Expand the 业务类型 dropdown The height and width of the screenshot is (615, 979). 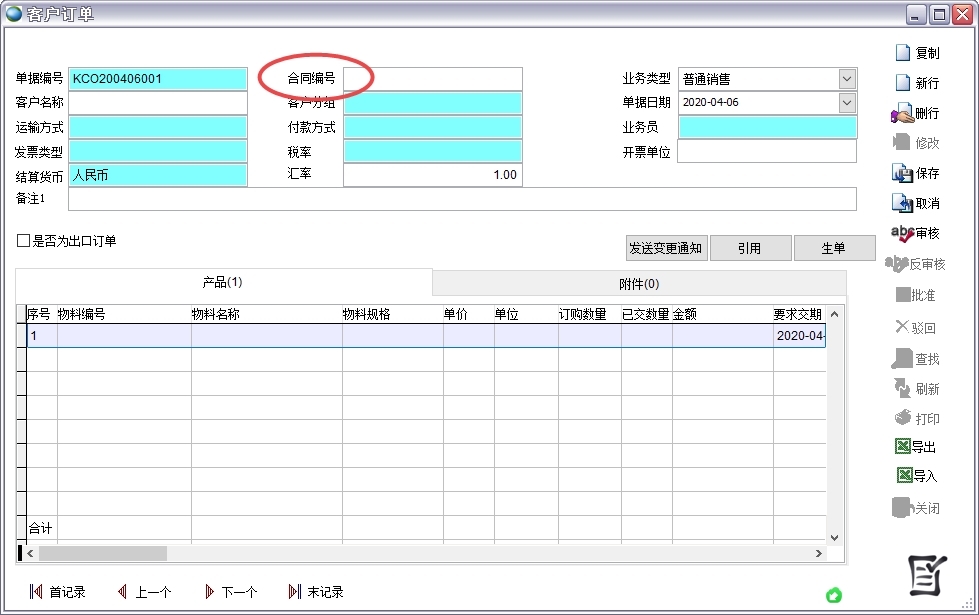tap(847, 79)
